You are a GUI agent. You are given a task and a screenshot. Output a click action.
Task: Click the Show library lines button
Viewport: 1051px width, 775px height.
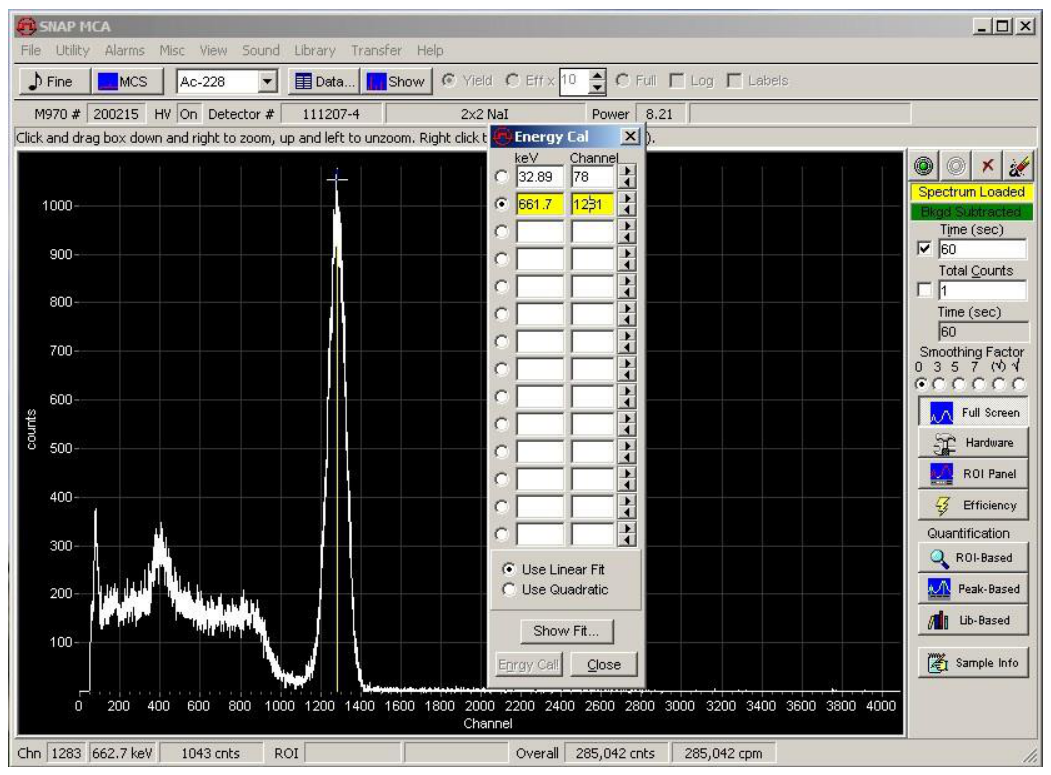(397, 81)
